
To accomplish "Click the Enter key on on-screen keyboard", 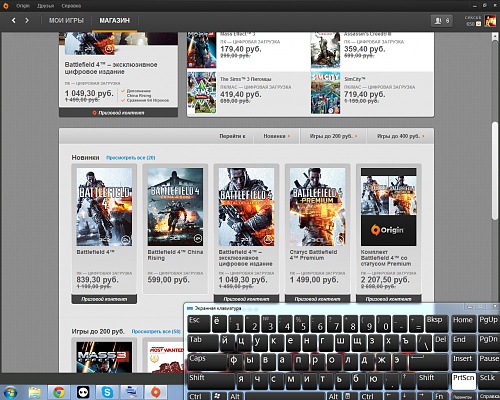I will click(428, 362).
